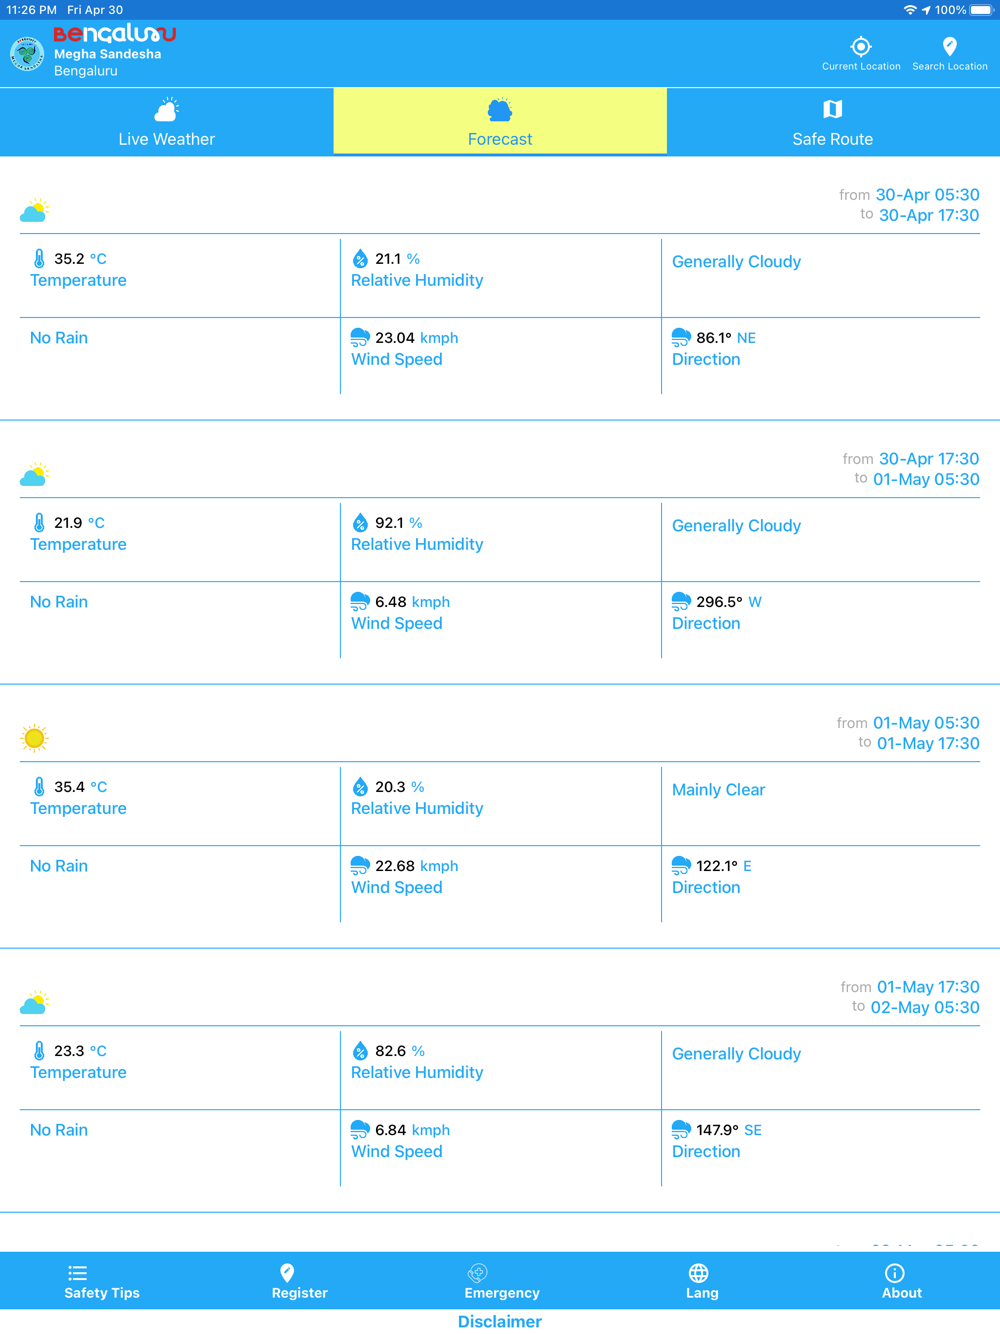Tap the 30-Apr 05:30 forecast date header
1000x1334 pixels.
click(927, 195)
